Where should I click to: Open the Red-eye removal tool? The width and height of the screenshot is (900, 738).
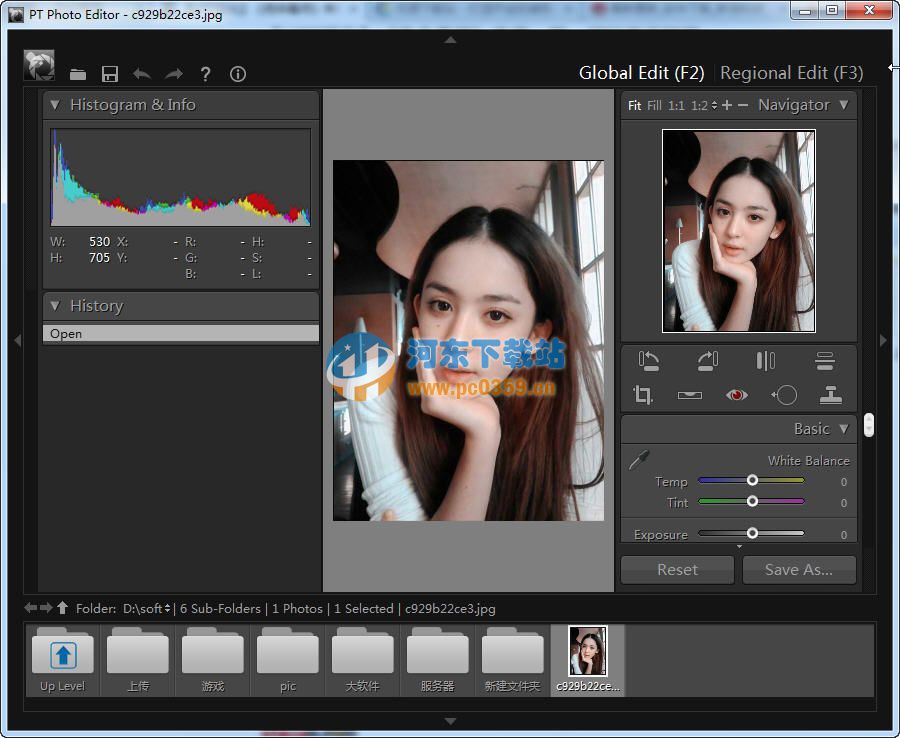(x=736, y=394)
